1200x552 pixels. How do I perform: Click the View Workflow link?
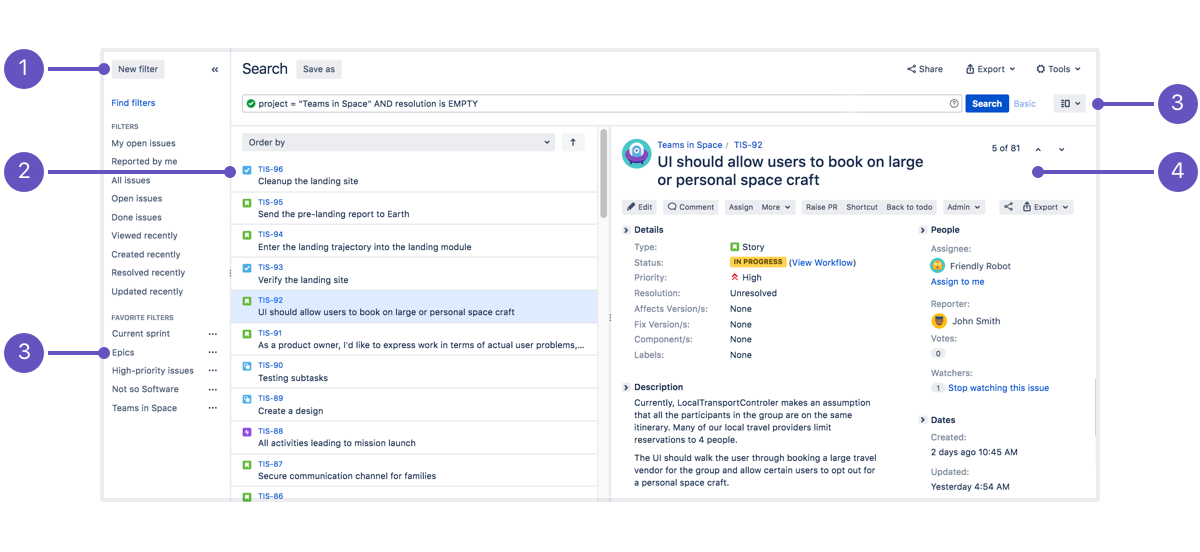click(x=822, y=262)
